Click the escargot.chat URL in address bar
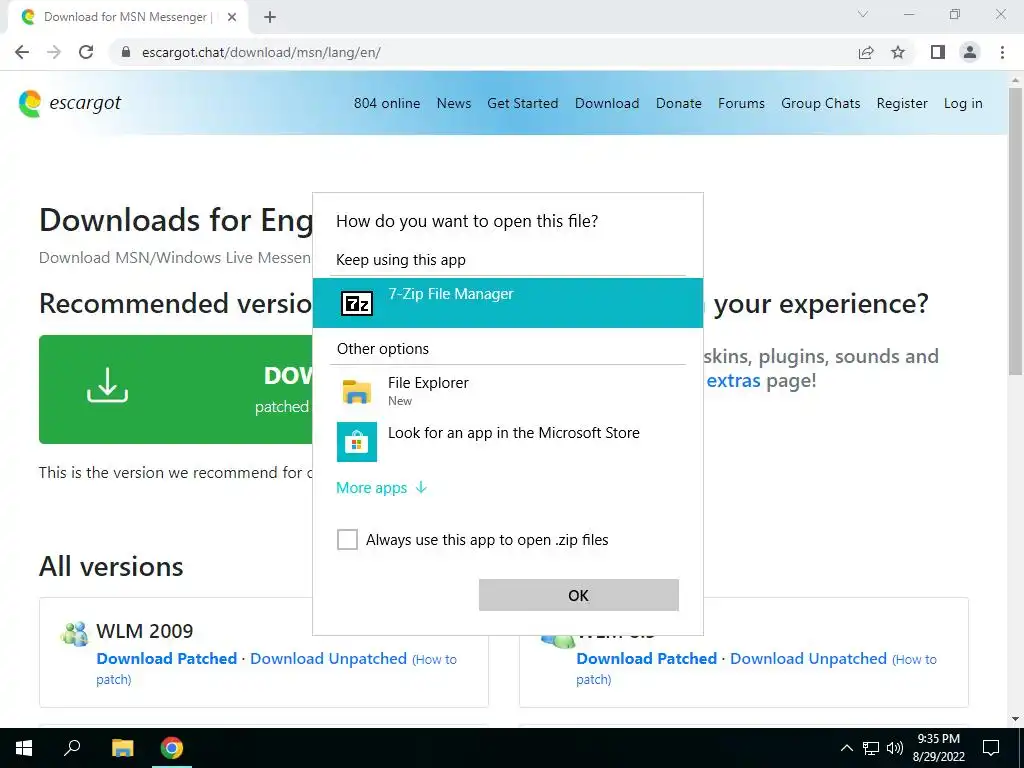 pos(261,52)
